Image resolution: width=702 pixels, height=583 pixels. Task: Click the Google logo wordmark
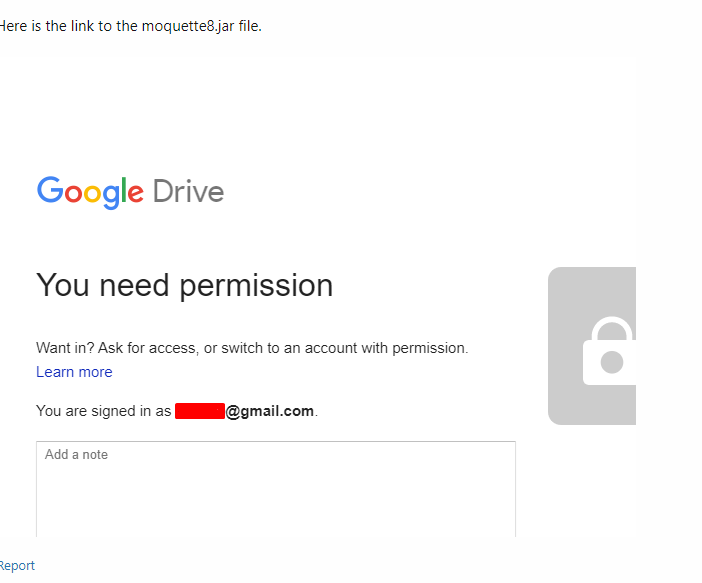coord(91,191)
